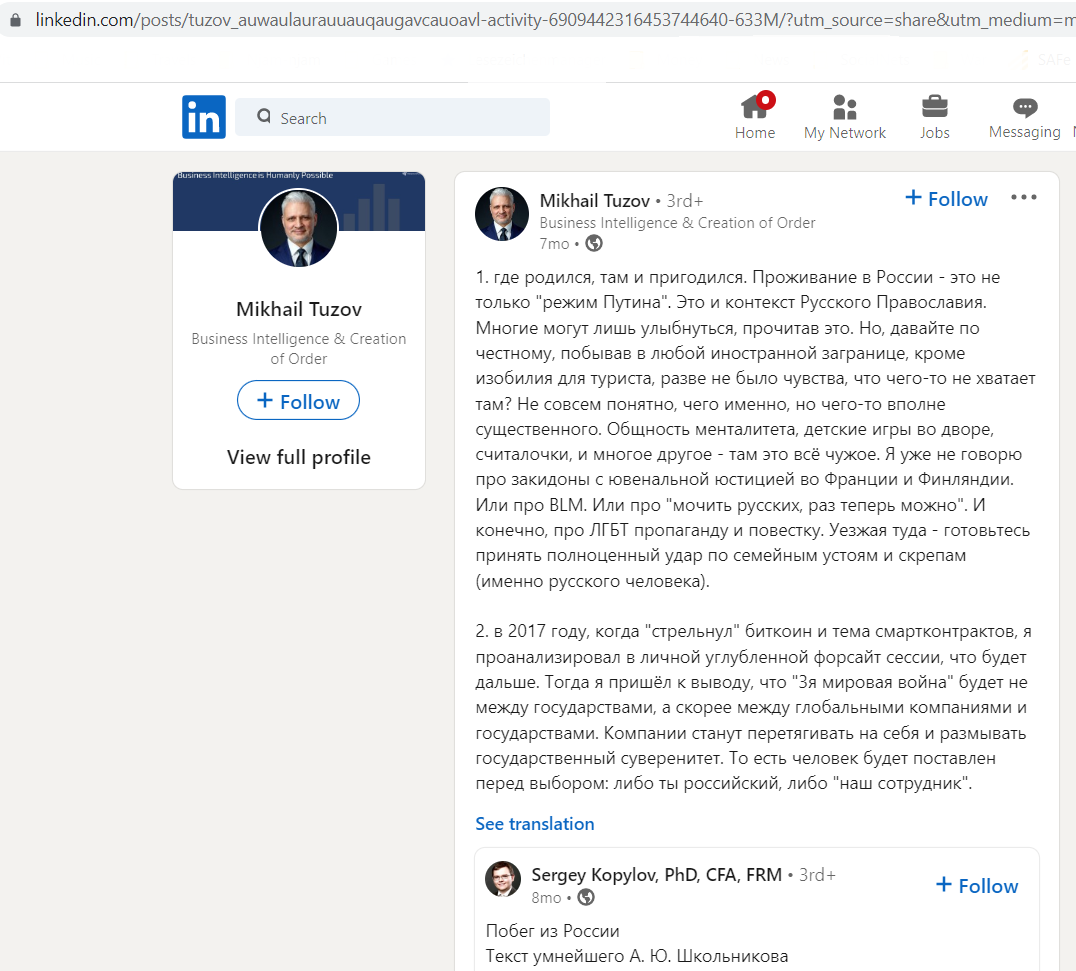Click Sergey Kopylov's avatar in shared post
This screenshot has width=1076, height=971.
(503, 879)
